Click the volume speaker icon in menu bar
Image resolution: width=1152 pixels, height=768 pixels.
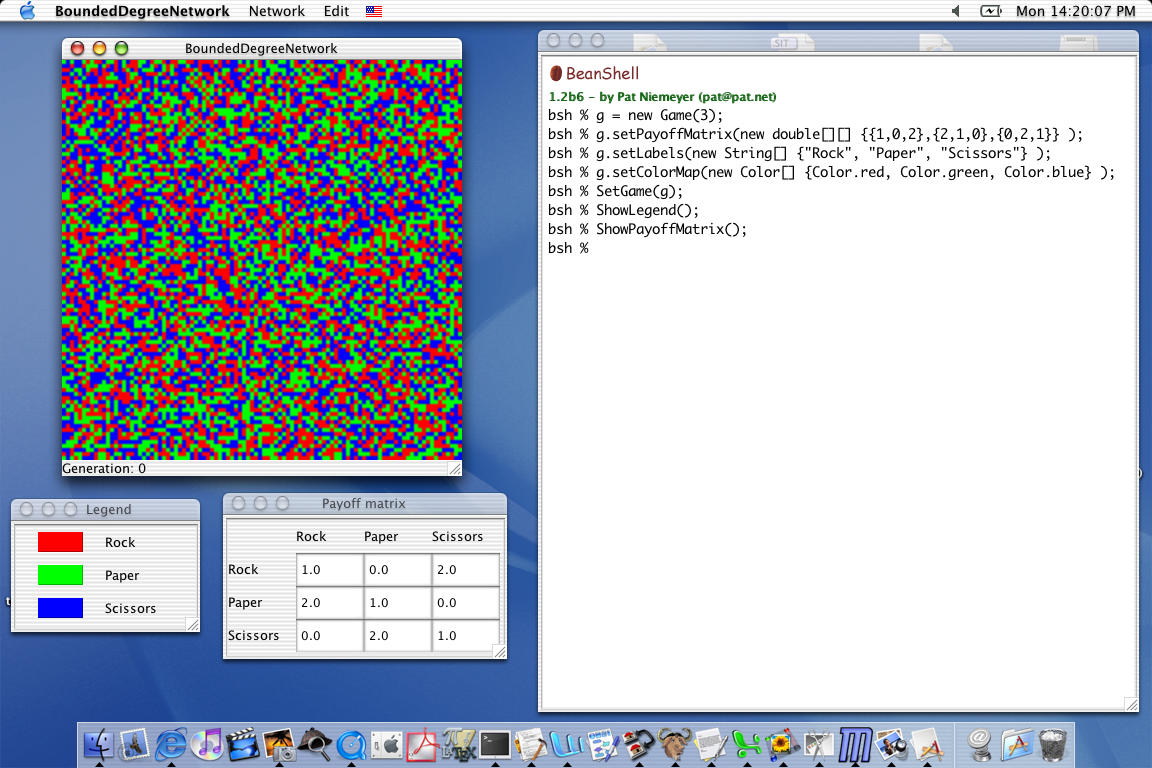(x=956, y=11)
